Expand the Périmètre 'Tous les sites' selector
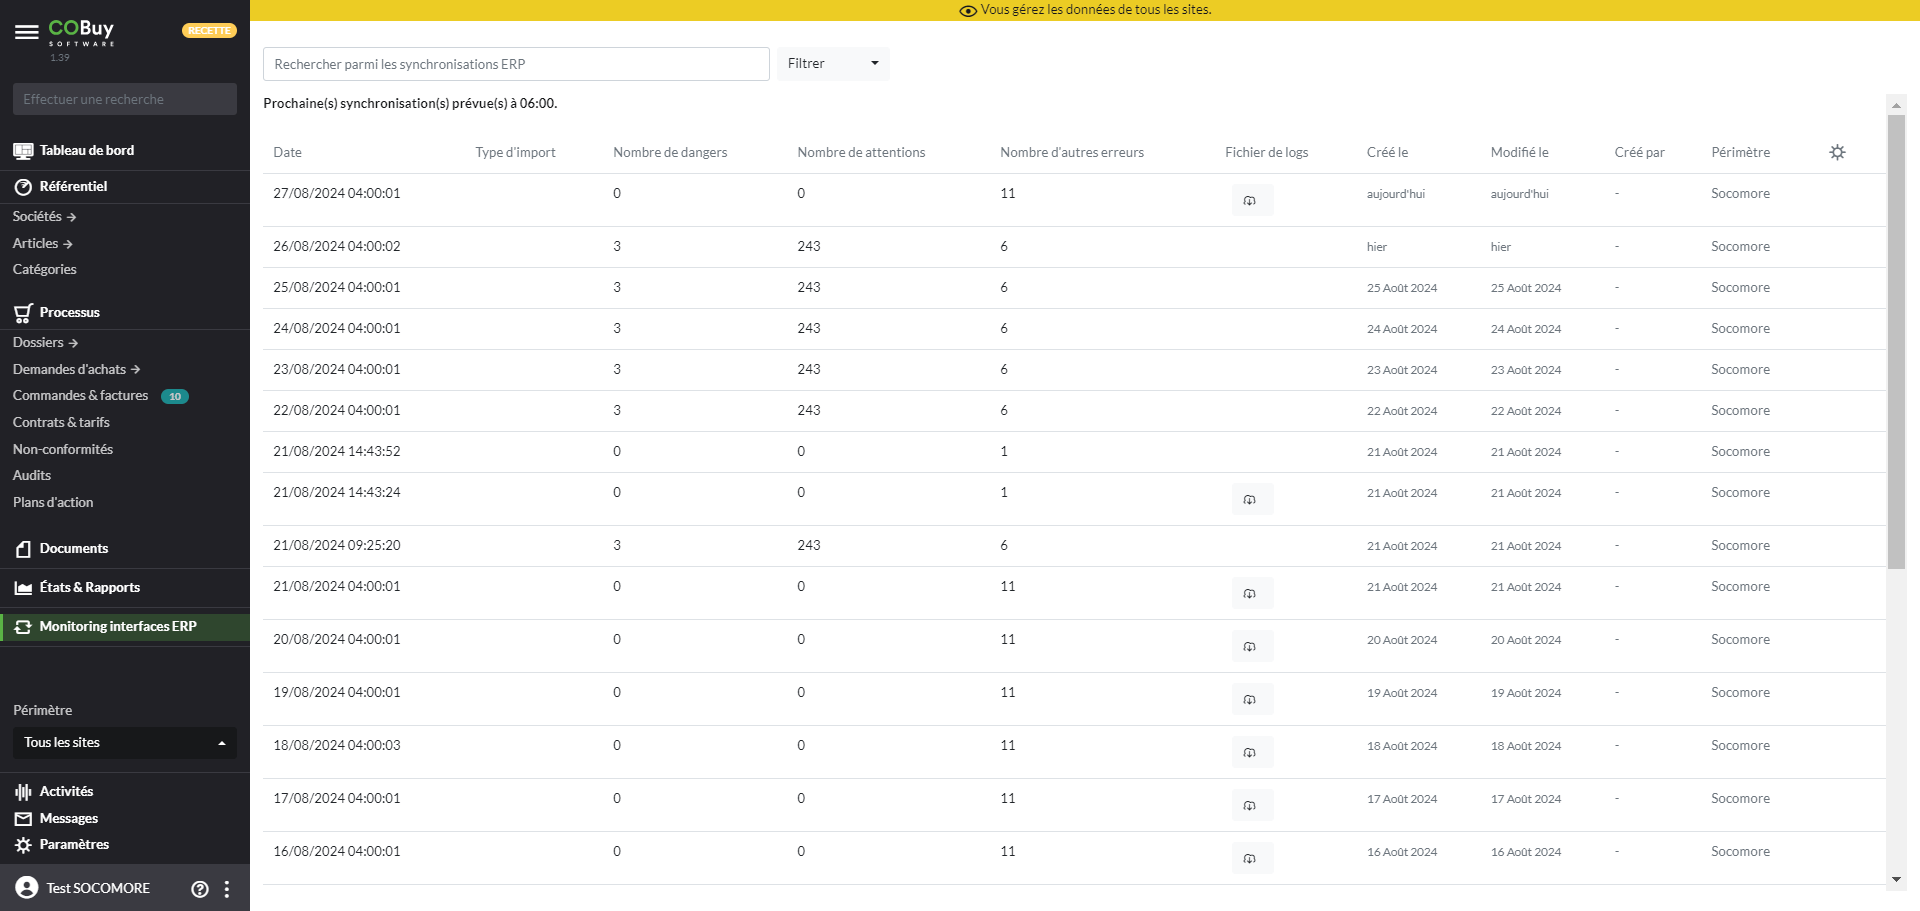 point(124,743)
